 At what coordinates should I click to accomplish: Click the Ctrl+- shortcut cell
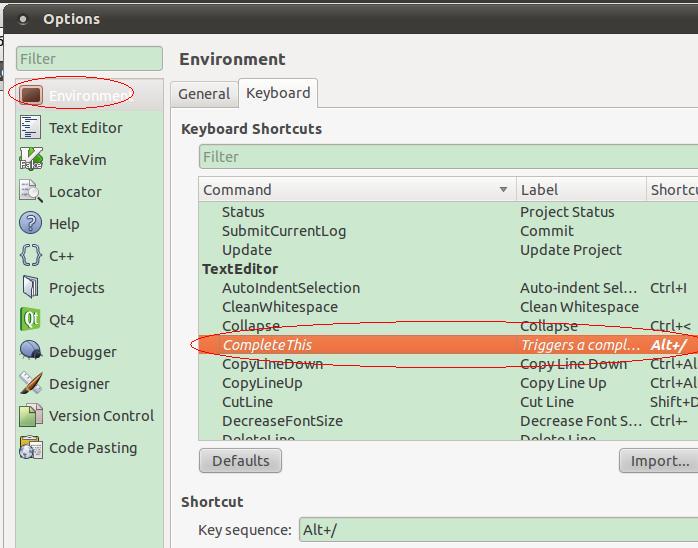668,421
